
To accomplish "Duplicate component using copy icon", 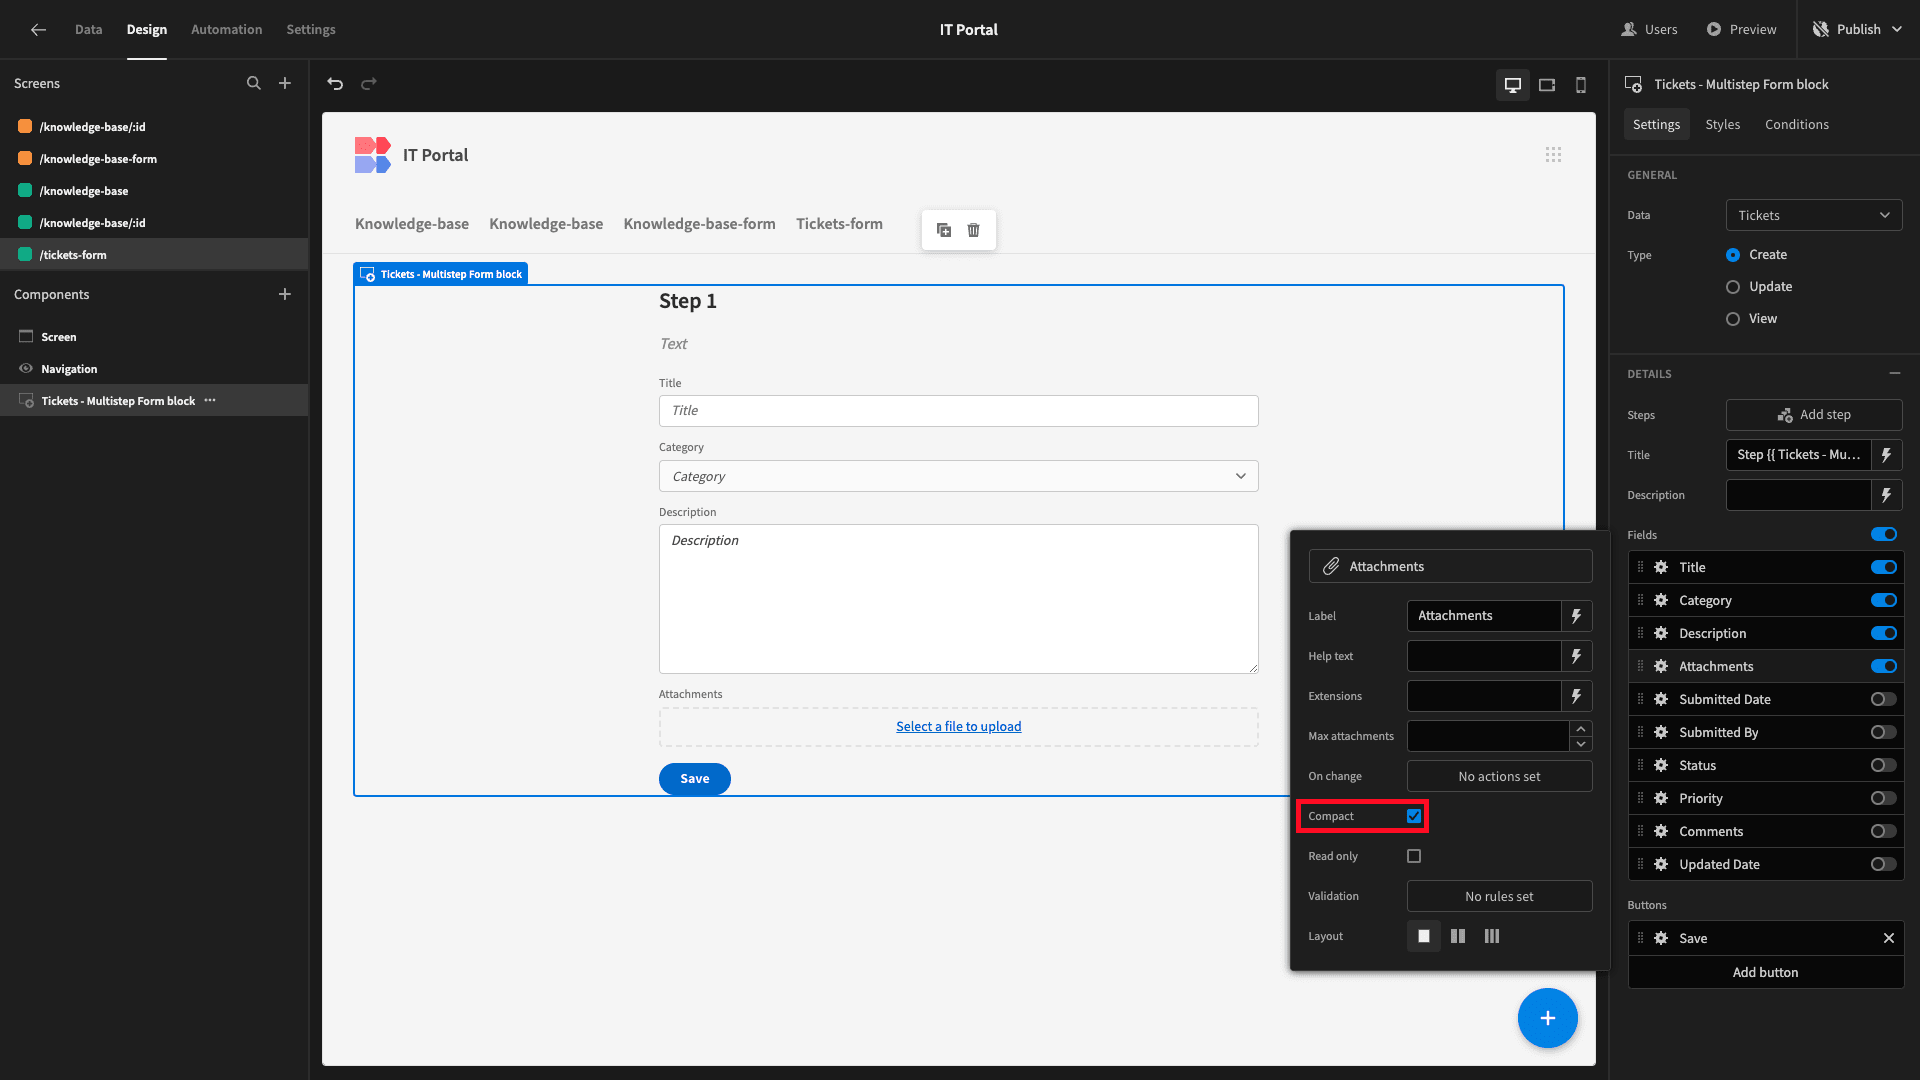I will (x=944, y=230).
